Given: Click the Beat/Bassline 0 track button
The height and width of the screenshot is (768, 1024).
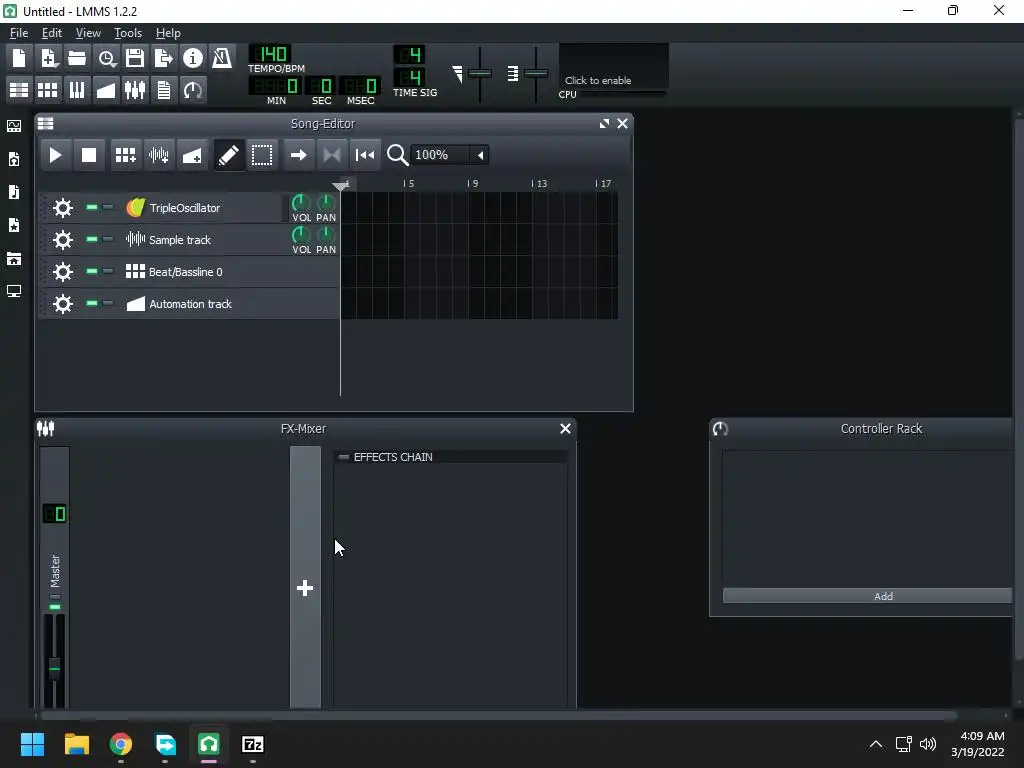Looking at the screenshot, I should [201, 272].
